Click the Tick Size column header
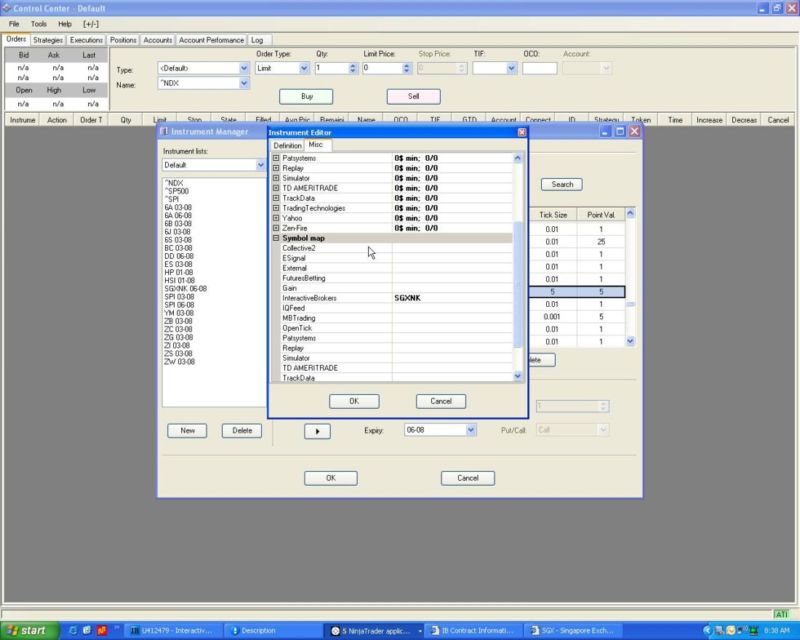800x640 pixels. pyautogui.click(x=553, y=215)
